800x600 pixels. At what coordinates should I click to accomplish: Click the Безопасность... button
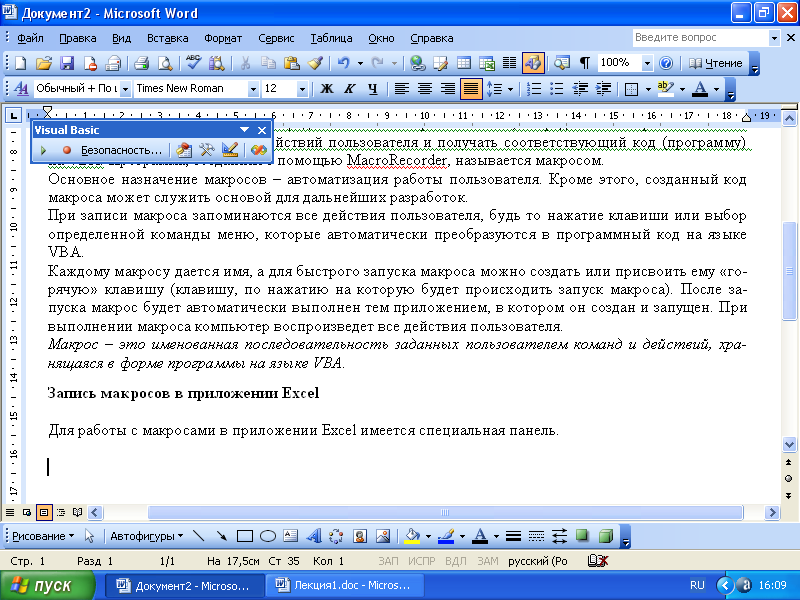click(x=121, y=150)
